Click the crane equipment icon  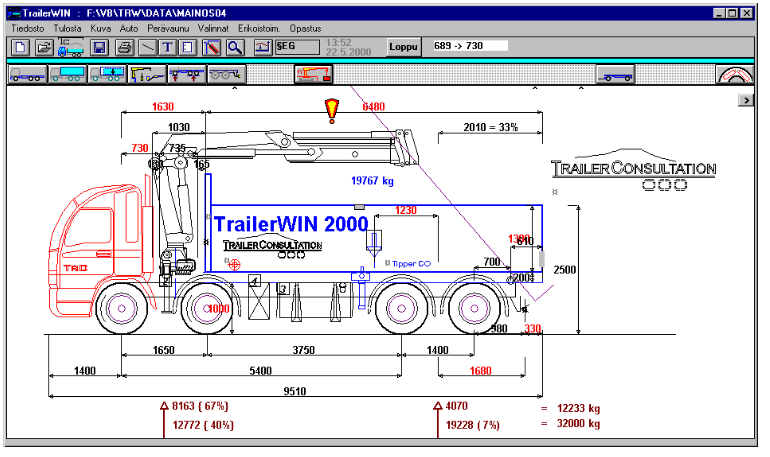146,74
